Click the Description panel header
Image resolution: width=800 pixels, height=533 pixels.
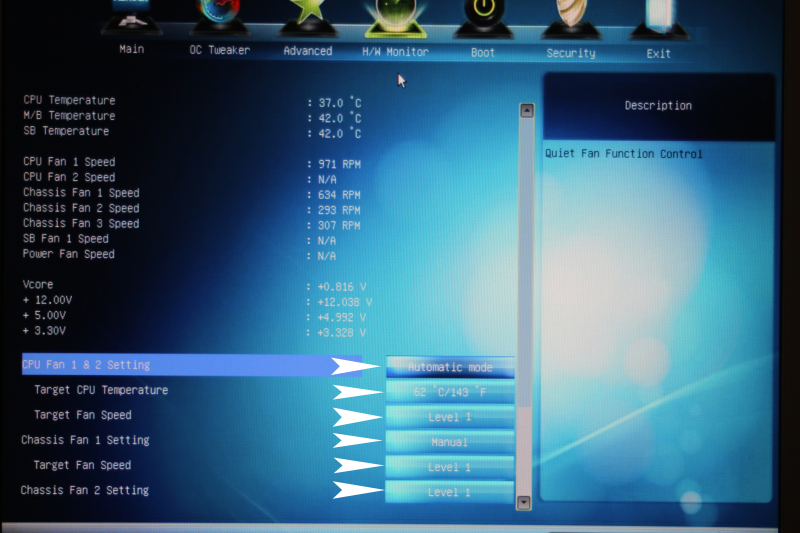coord(659,106)
